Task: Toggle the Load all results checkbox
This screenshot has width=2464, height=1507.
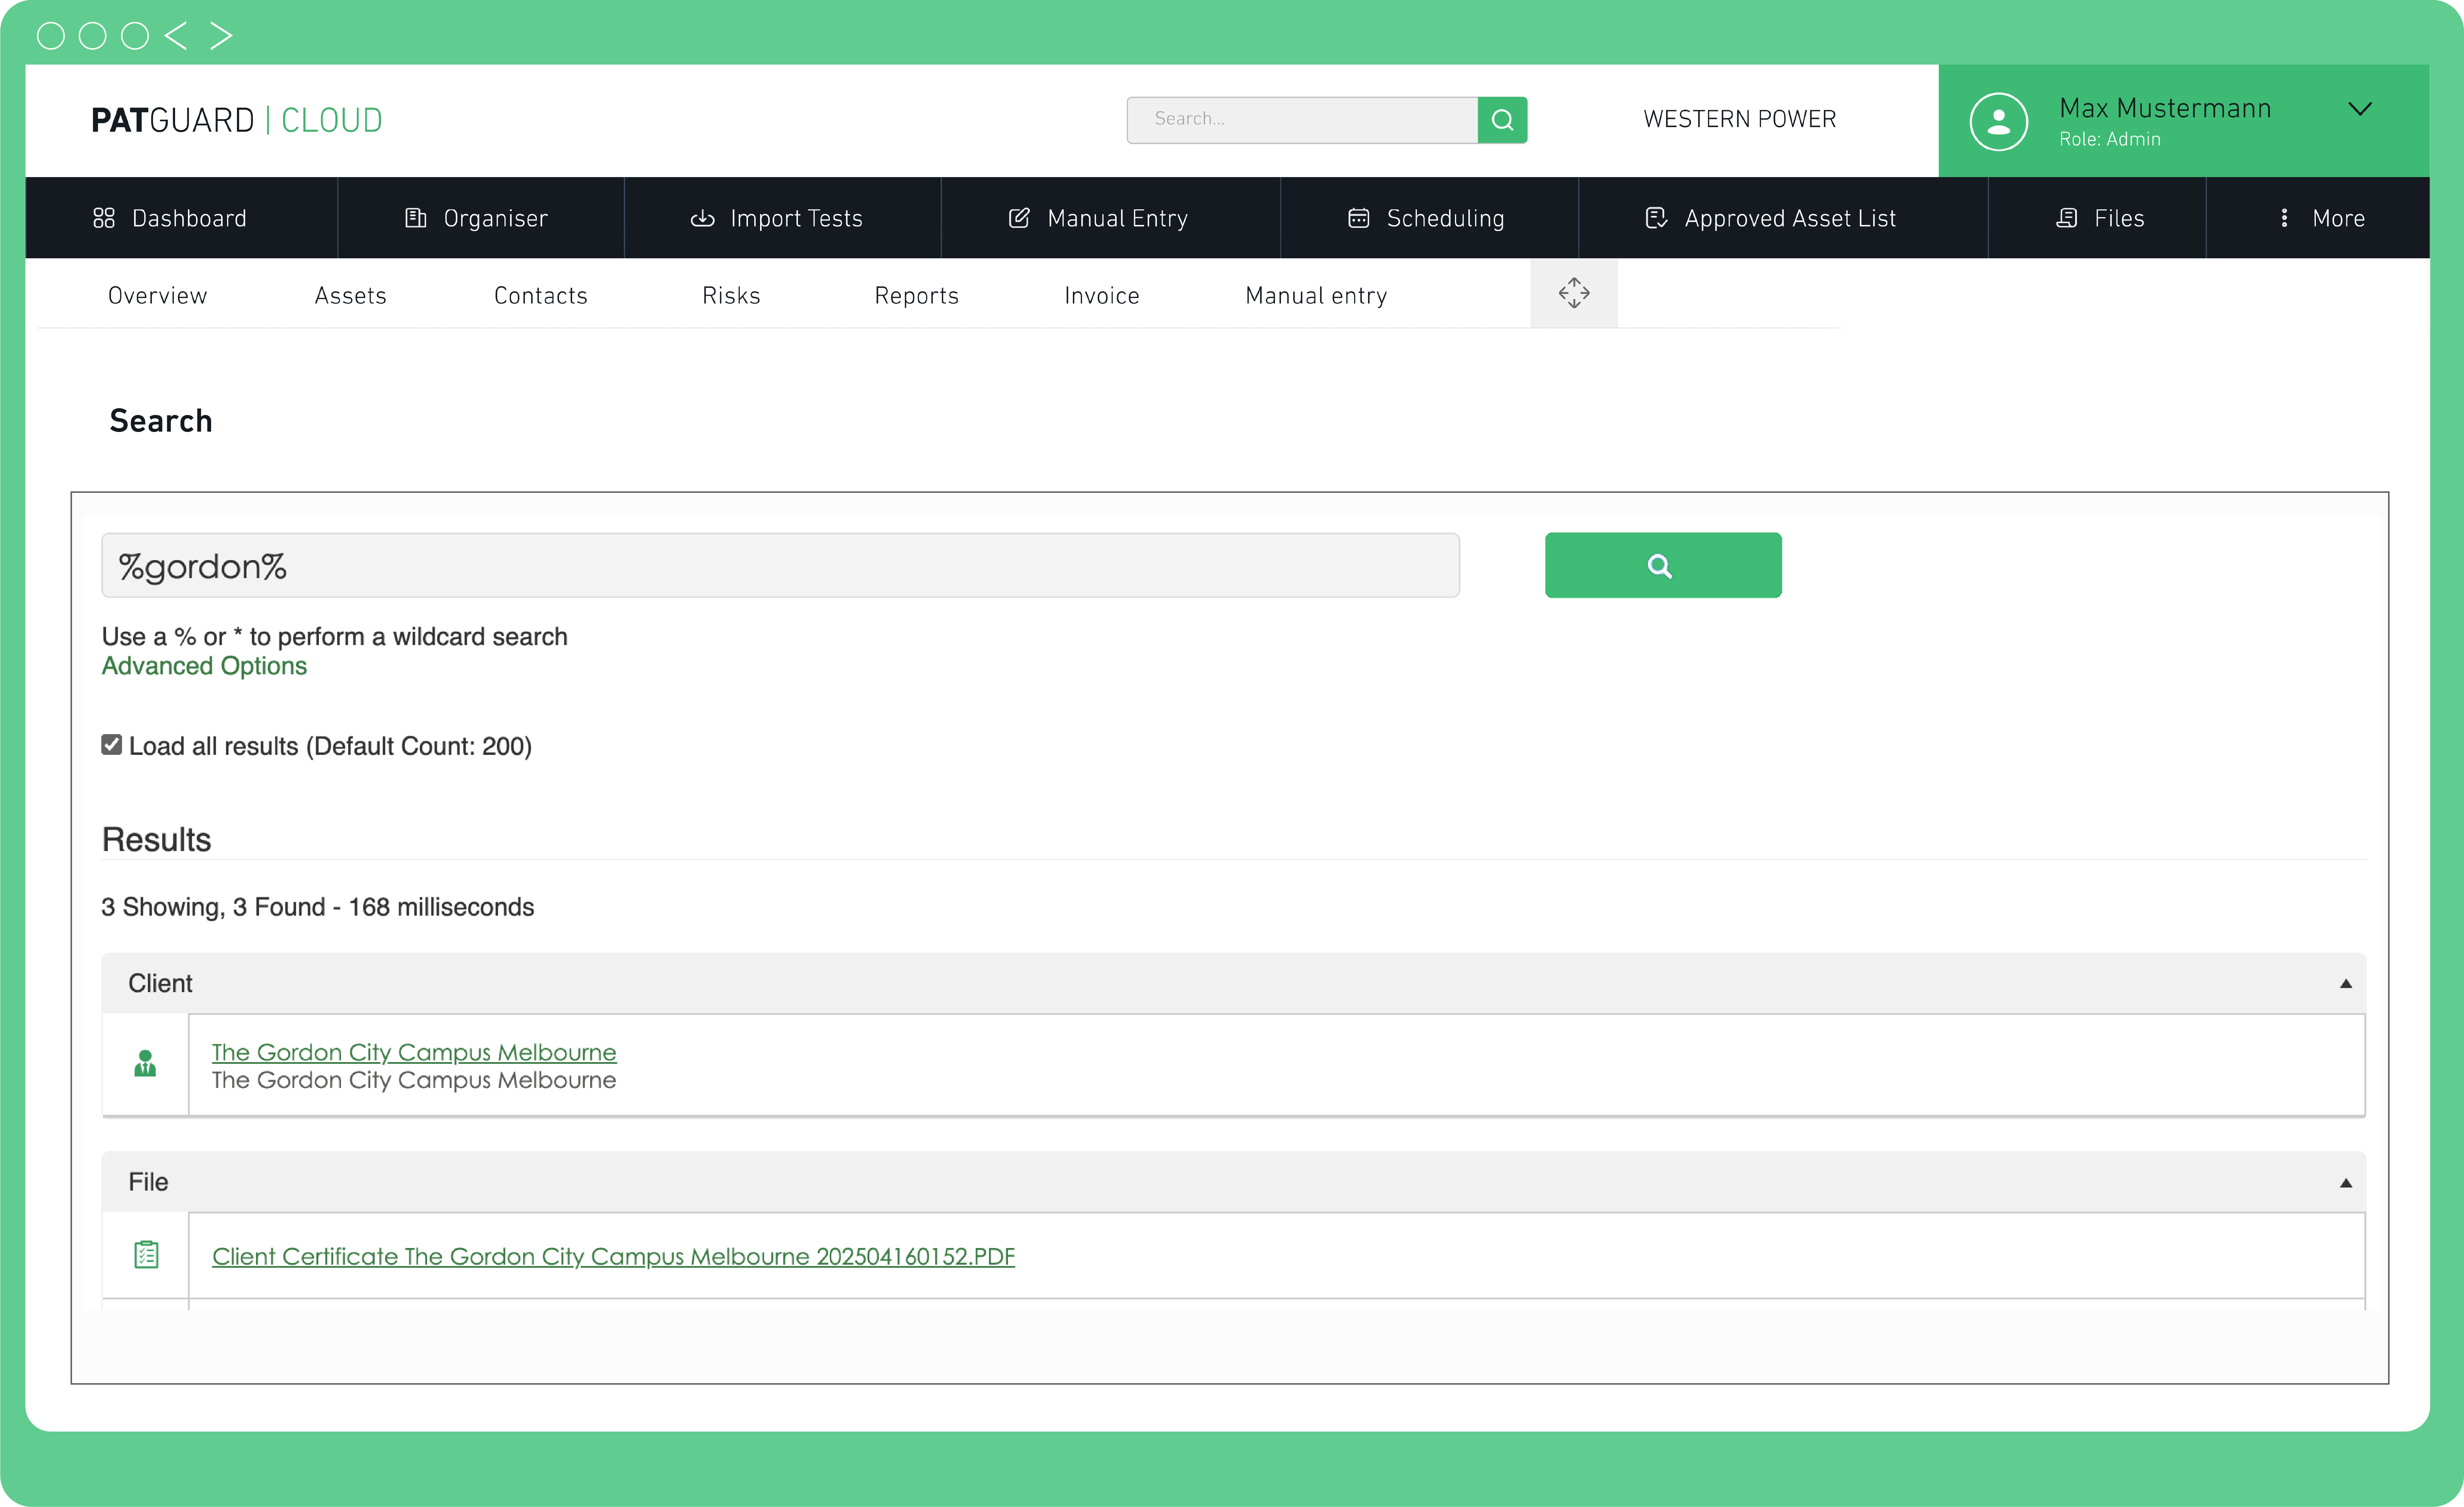Action: [x=112, y=745]
